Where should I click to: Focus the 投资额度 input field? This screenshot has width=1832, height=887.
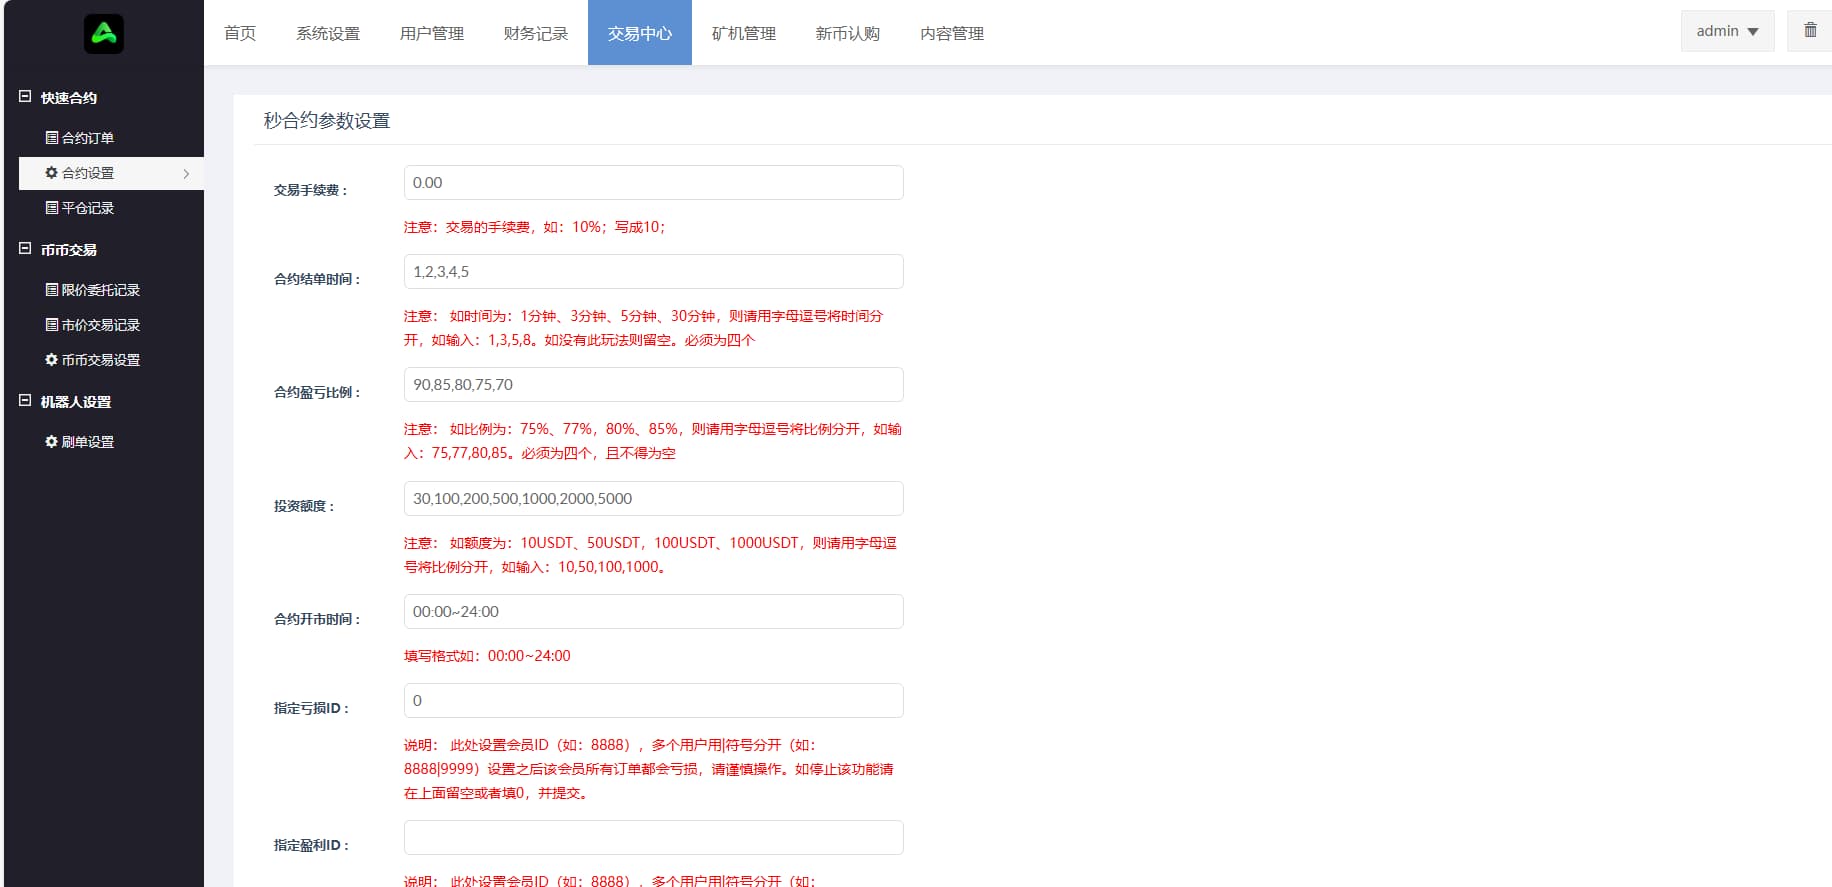click(x=653, y=499)
